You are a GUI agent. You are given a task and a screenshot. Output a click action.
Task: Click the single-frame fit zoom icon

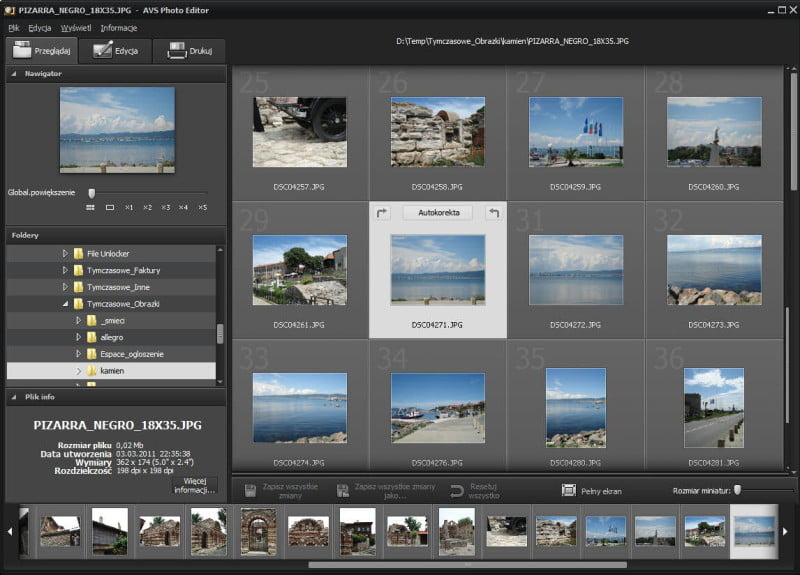pyautogui.click(x=110, y=208)
